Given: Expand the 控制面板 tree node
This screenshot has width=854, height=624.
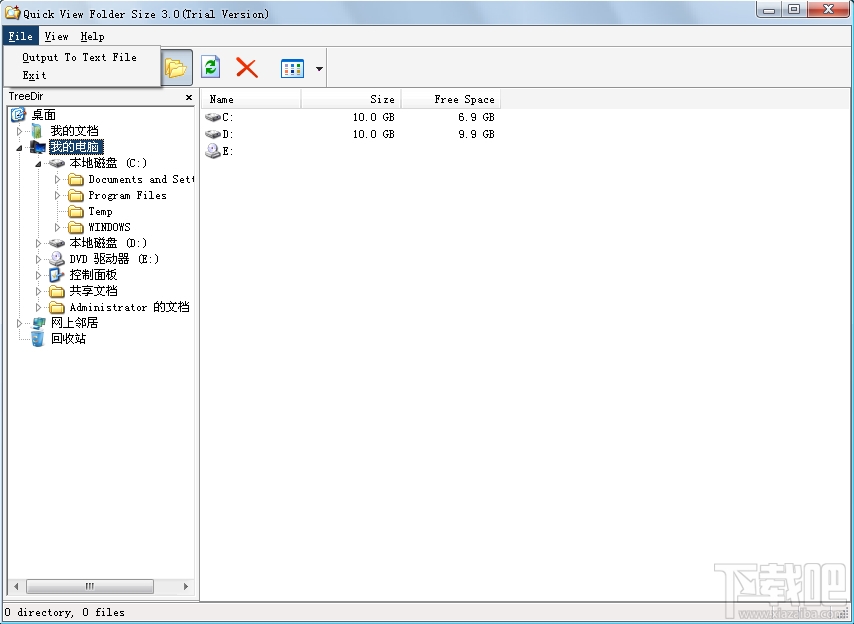Looking at the screenshot, I should point(38,275).
